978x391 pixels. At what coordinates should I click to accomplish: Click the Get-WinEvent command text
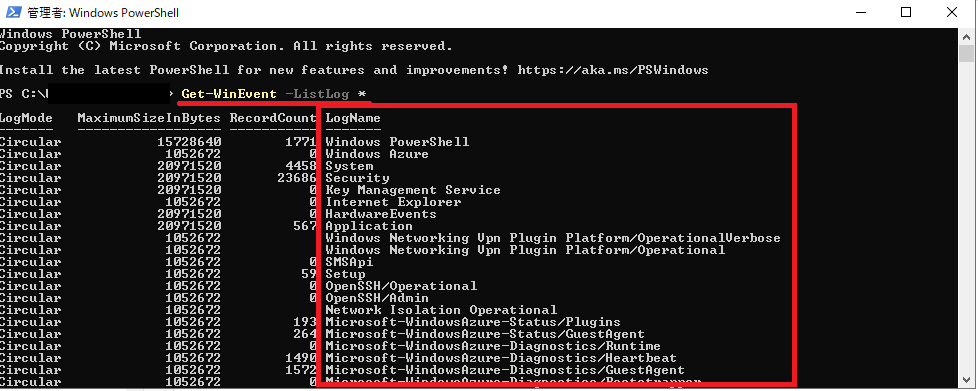228,94
